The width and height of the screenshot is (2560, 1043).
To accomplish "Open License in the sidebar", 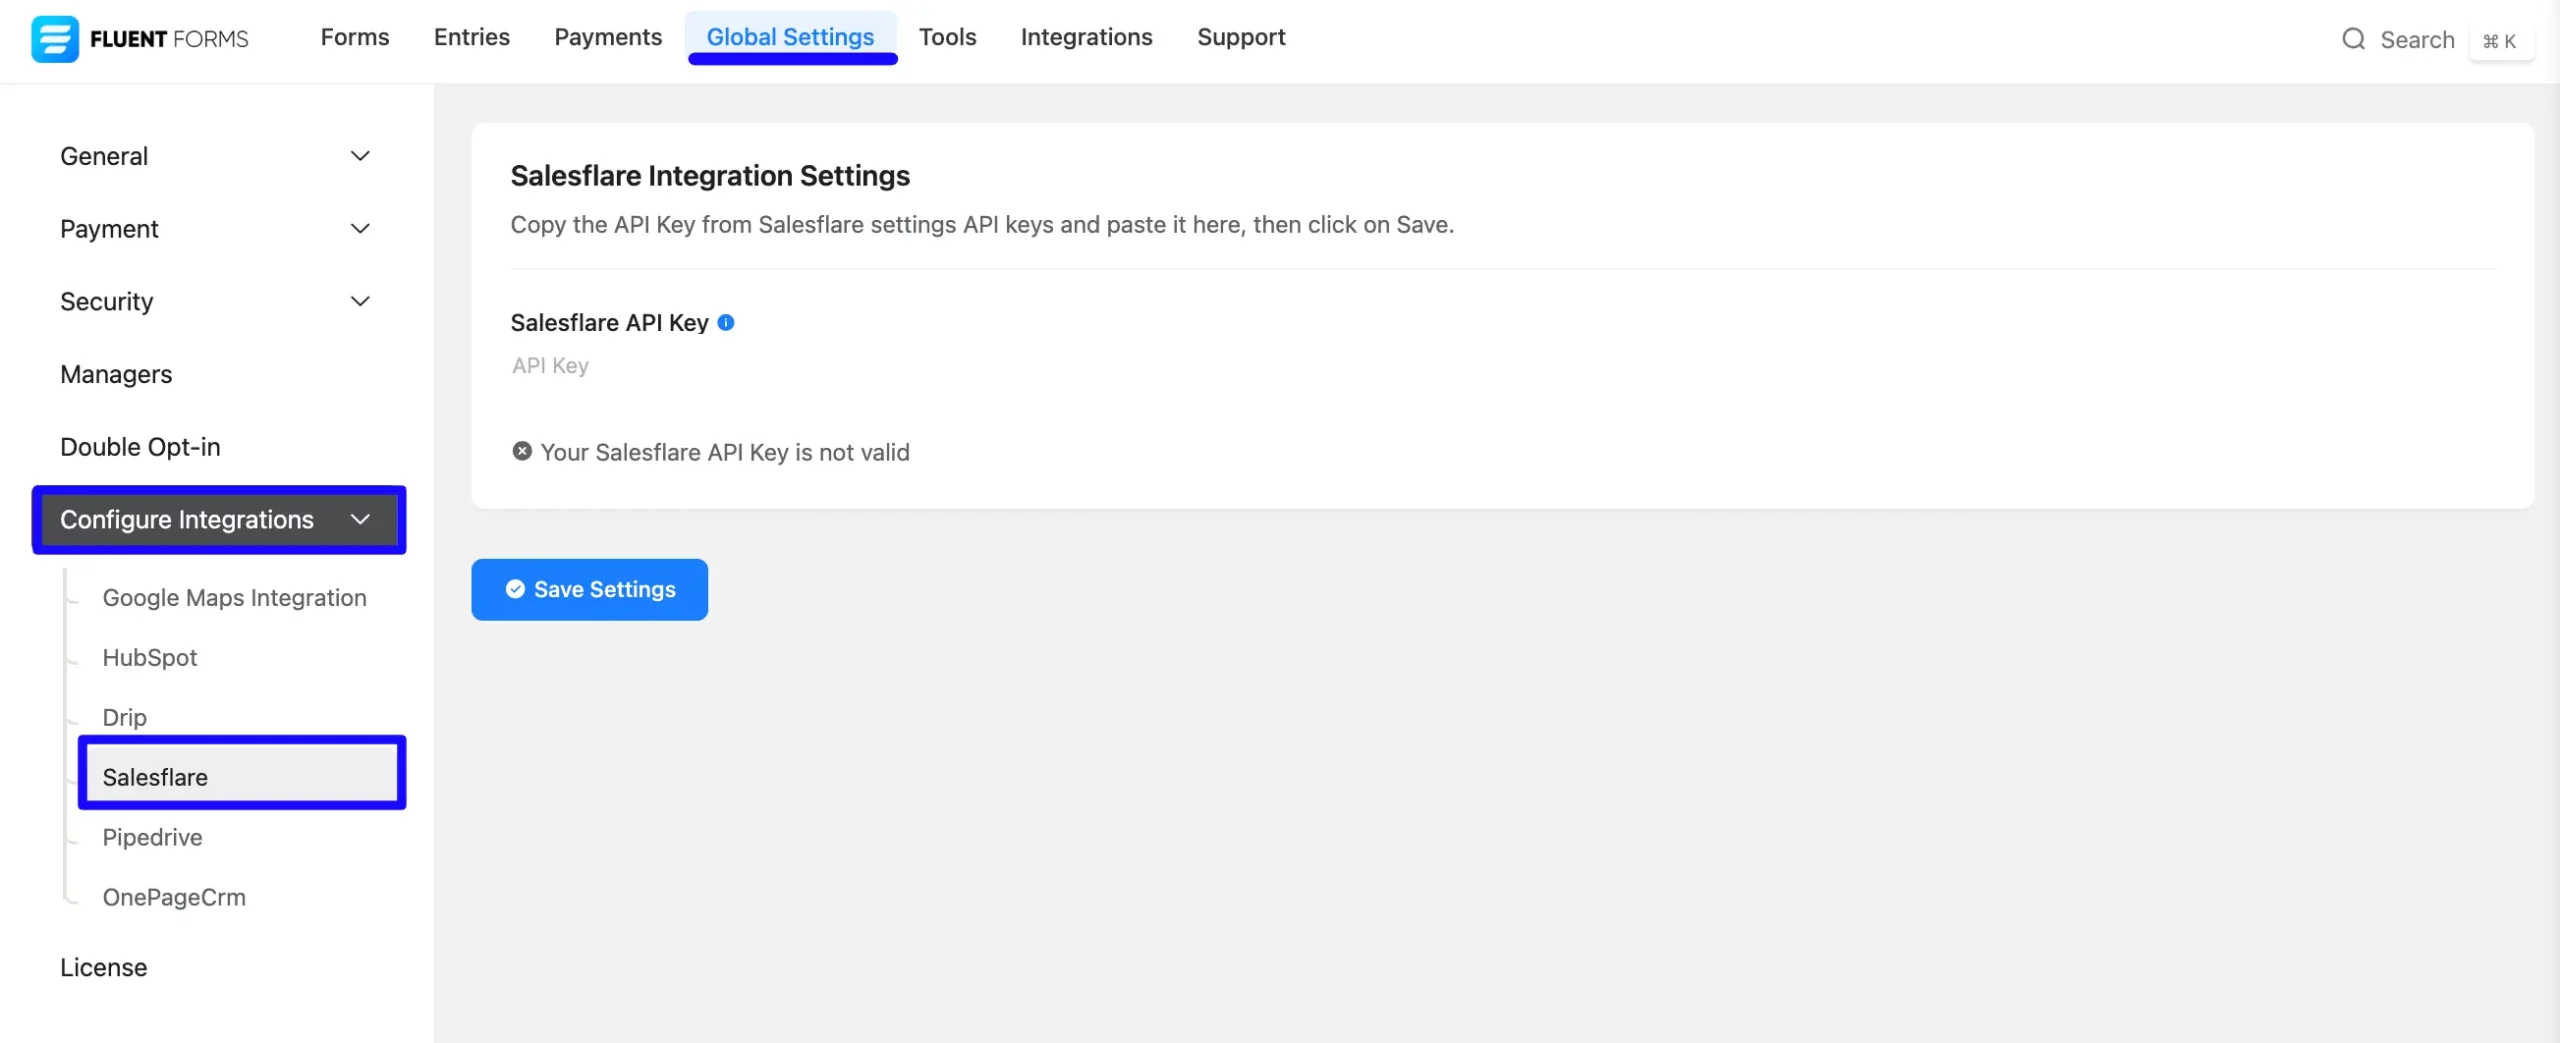I will pyautogui.click(x=104, y=967).
